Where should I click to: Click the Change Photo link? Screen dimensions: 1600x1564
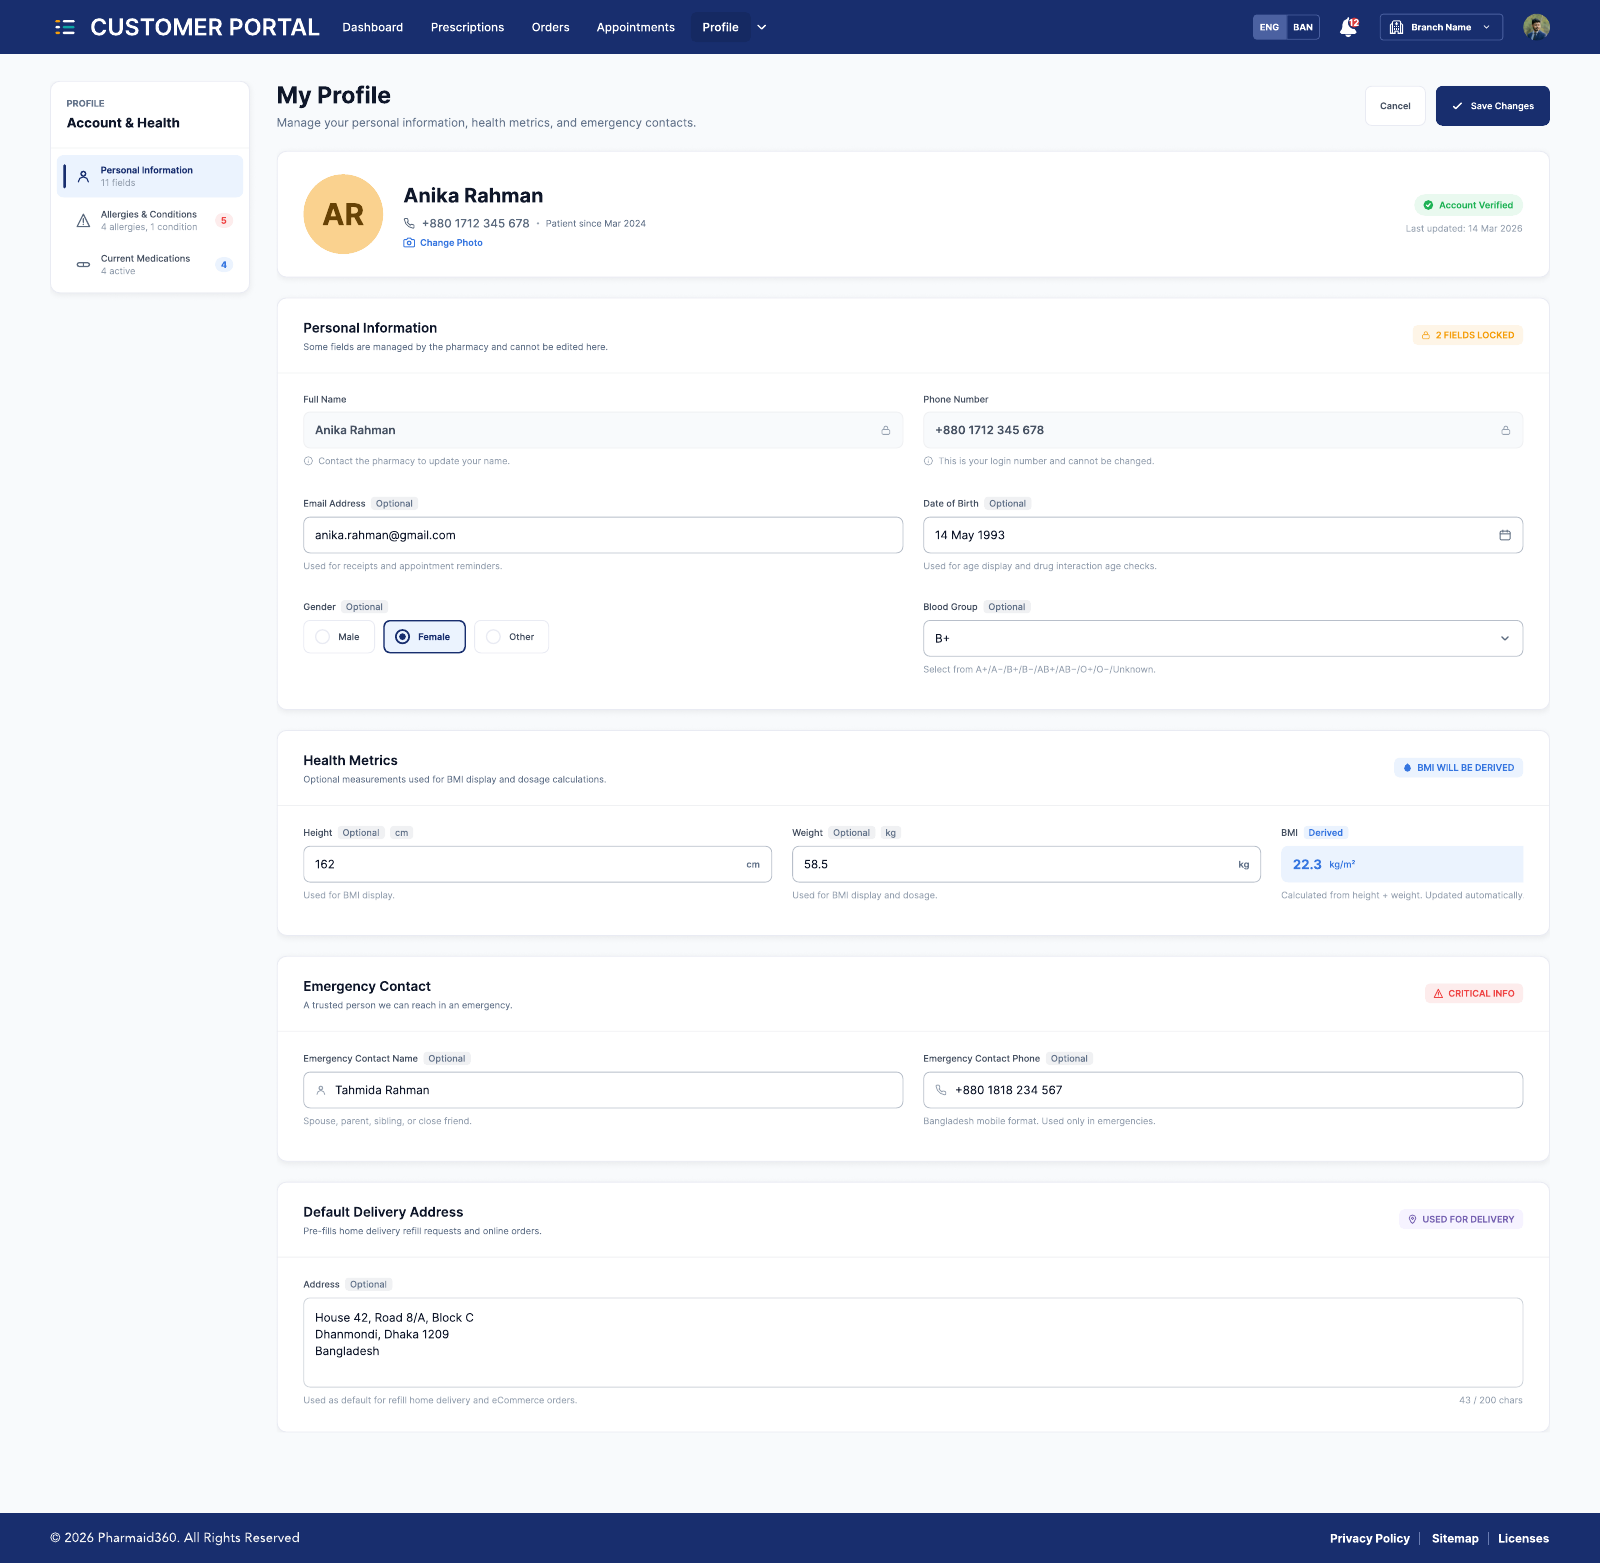pos(451,243)
